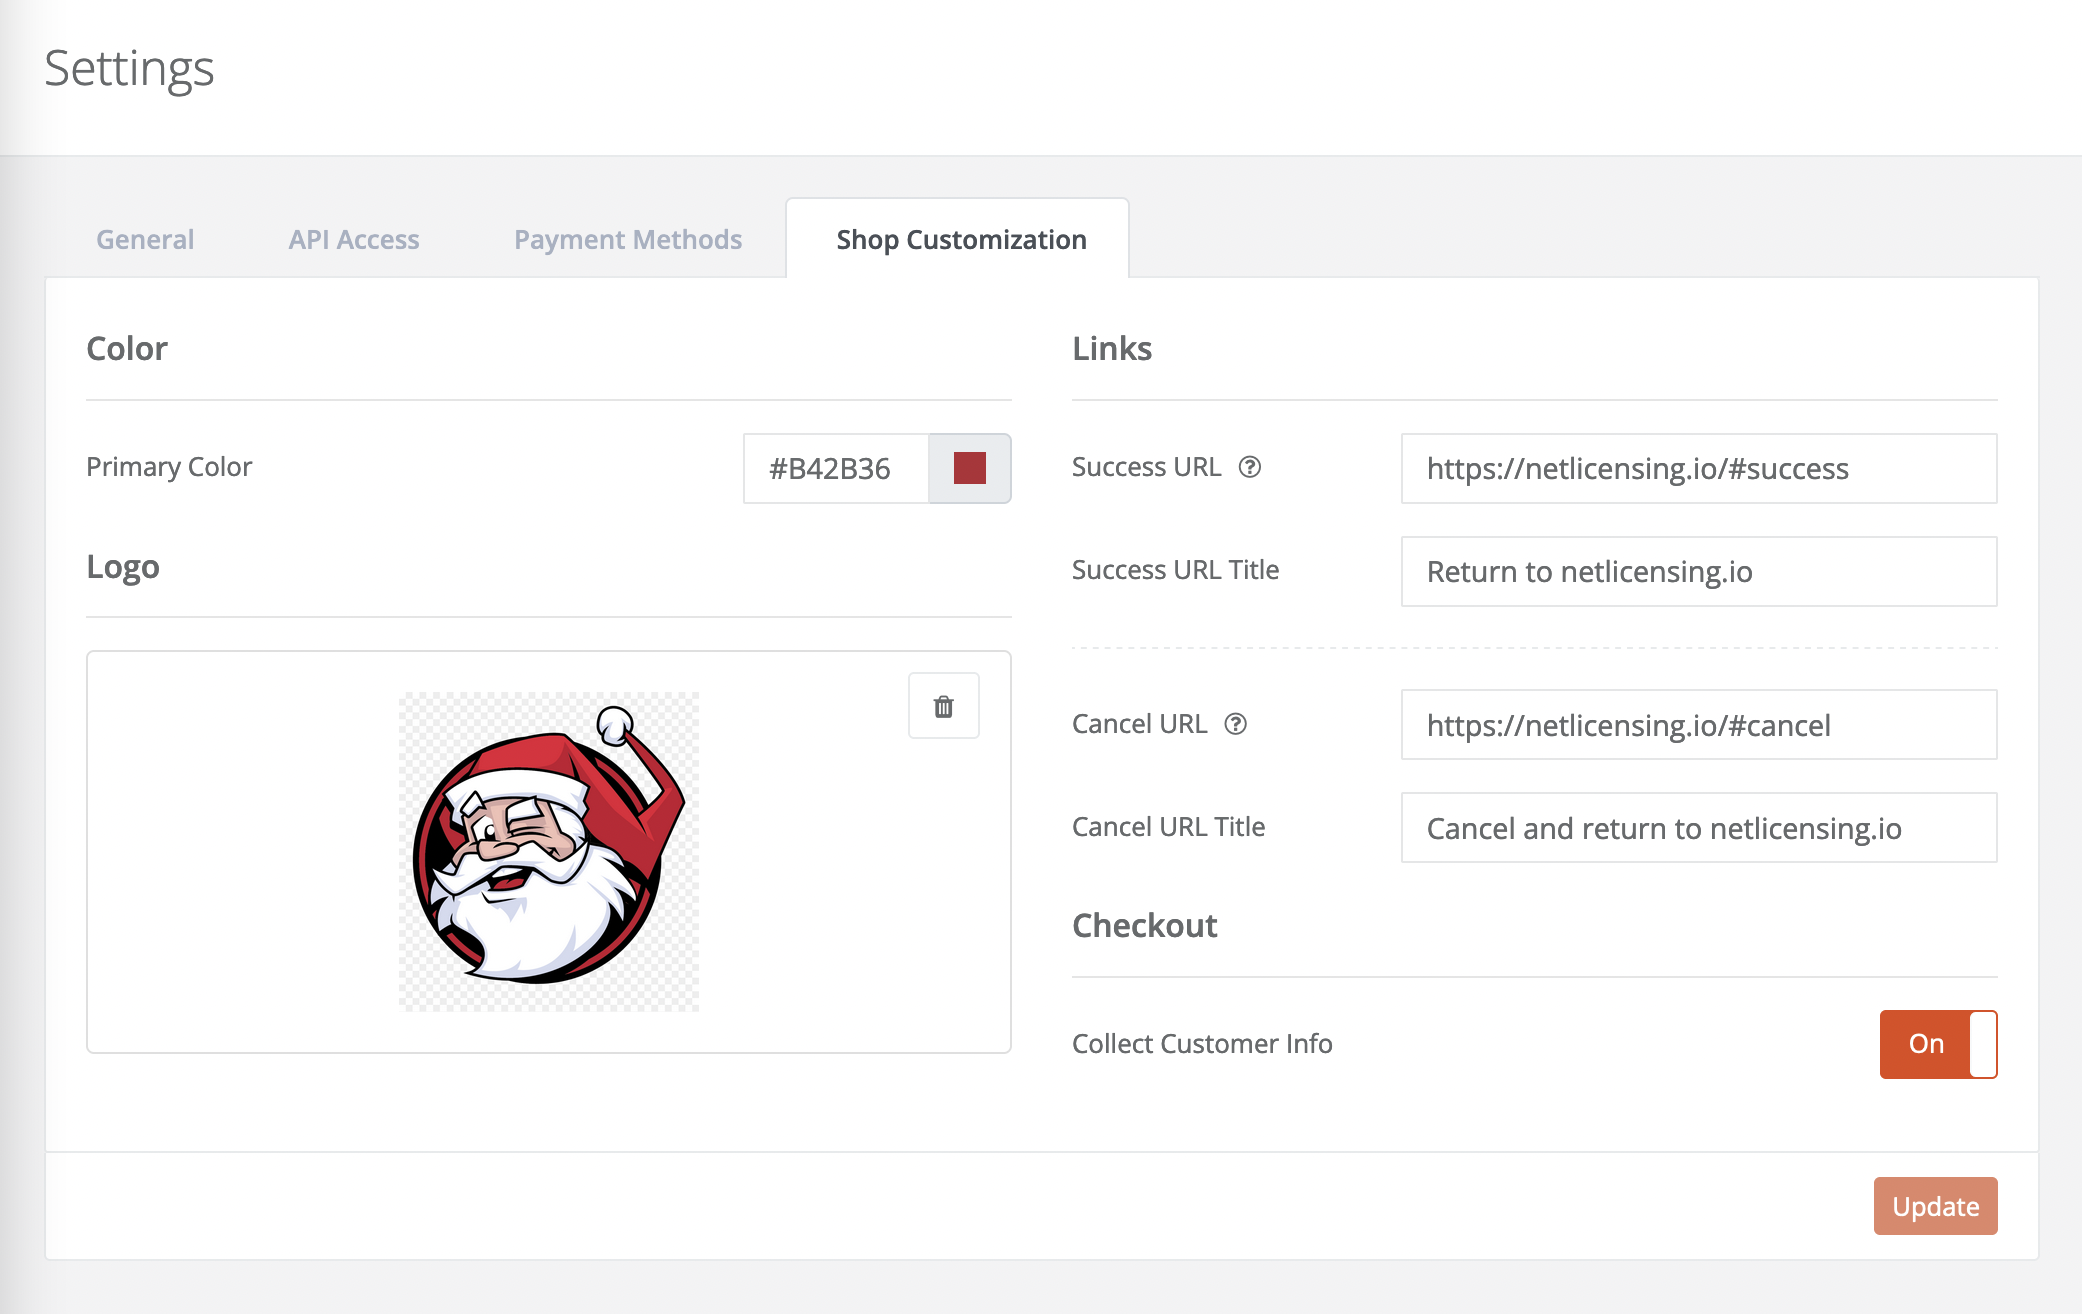Edit the Success URL Title field
The image size is (2082, 1314).
click(x=1698, y=571)
